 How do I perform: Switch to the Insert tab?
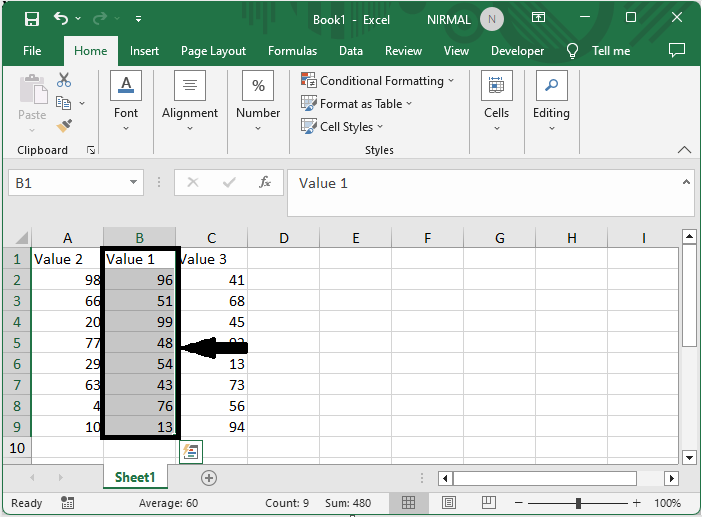tap(144, 51)
